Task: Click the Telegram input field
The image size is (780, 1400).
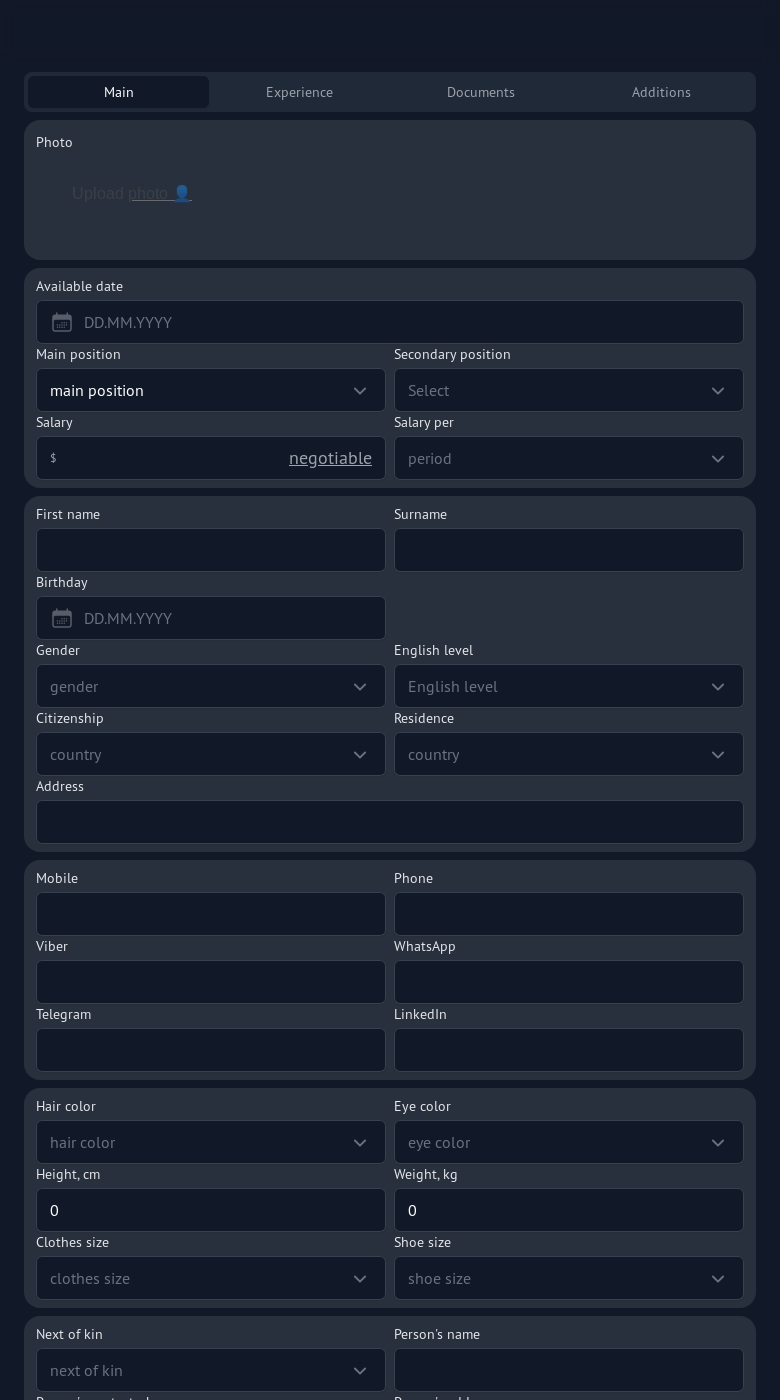Action: [x=210, y=1050]
